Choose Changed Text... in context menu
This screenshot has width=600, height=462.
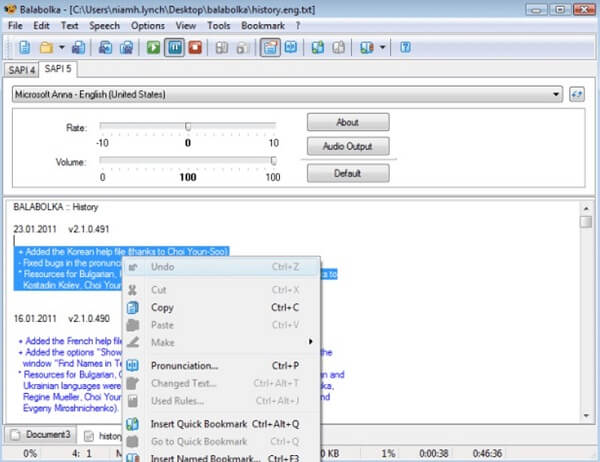pyautogui.click(x=221, y=383)
